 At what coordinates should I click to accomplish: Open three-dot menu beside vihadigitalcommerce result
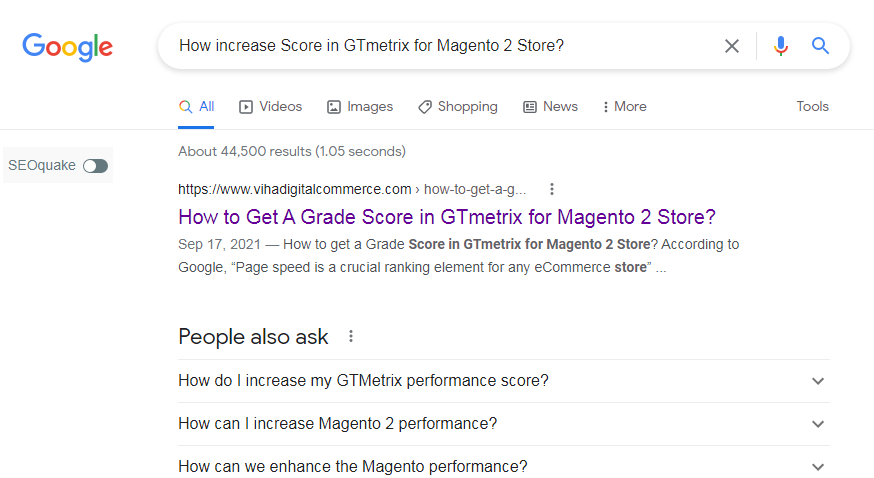tap(551, 189)
